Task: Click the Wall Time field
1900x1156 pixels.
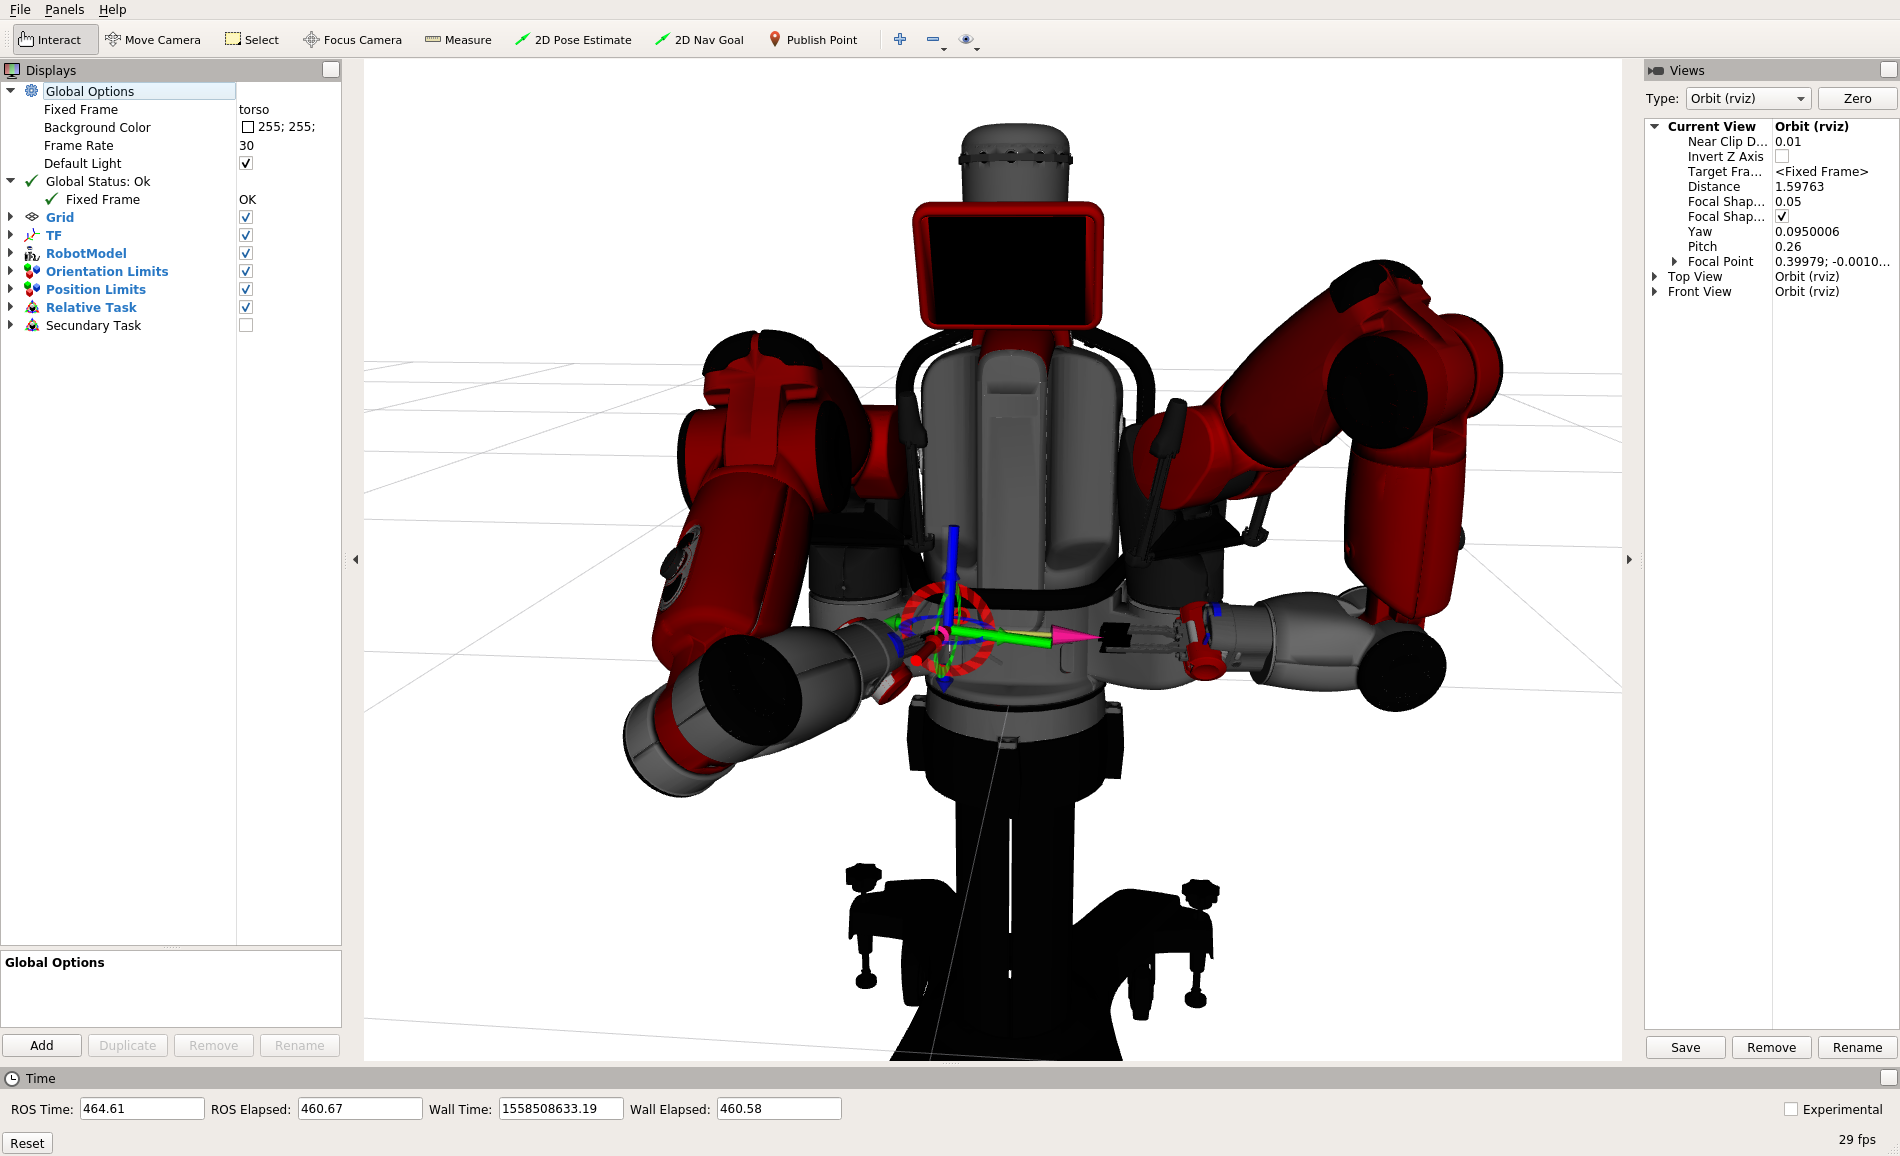Action: 561,1108
